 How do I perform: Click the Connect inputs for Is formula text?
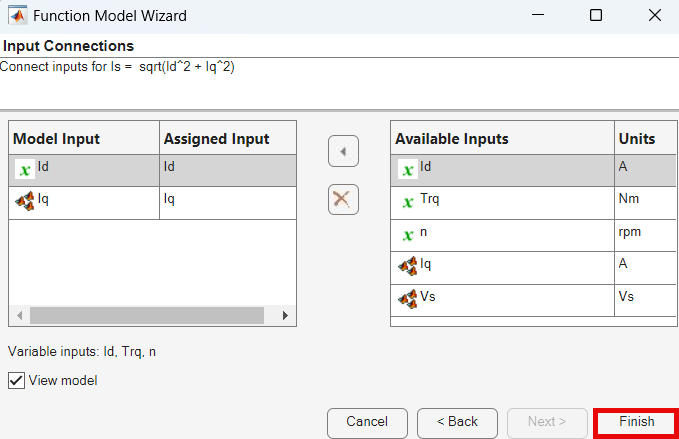pyautogui.click(x=117, y=67)
